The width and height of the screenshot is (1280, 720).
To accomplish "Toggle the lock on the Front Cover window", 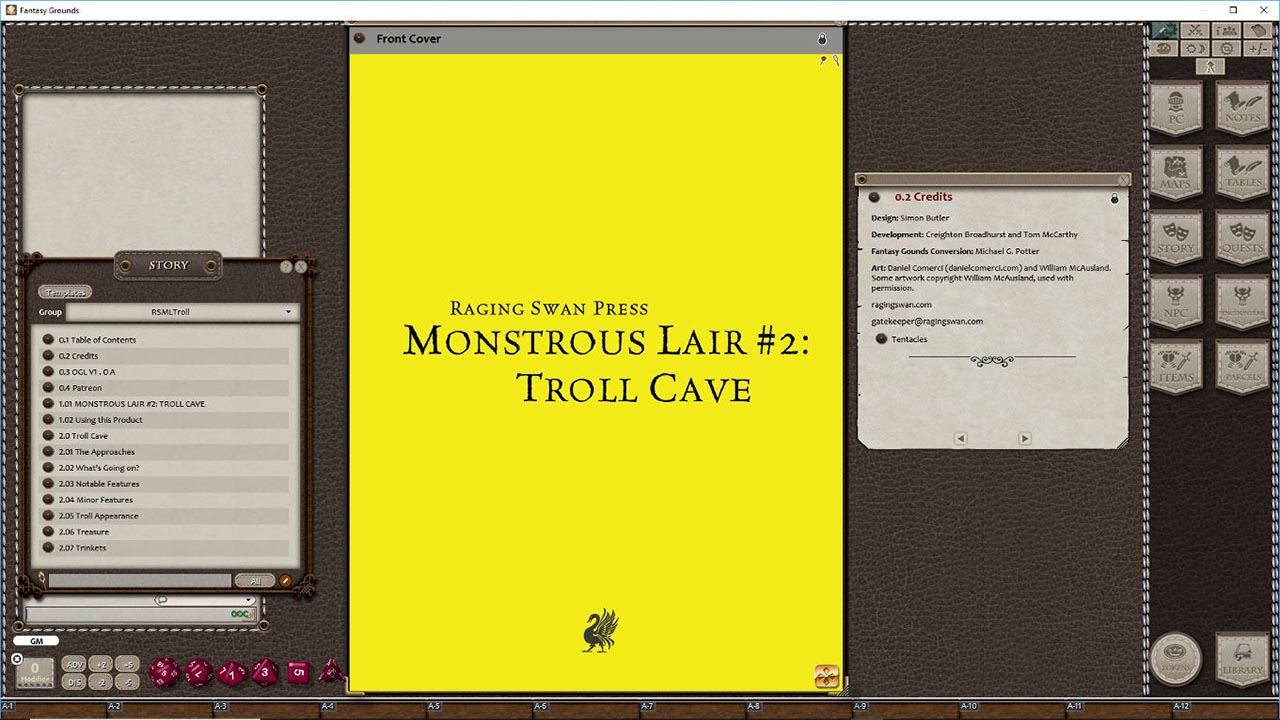I will pos(822,39).
